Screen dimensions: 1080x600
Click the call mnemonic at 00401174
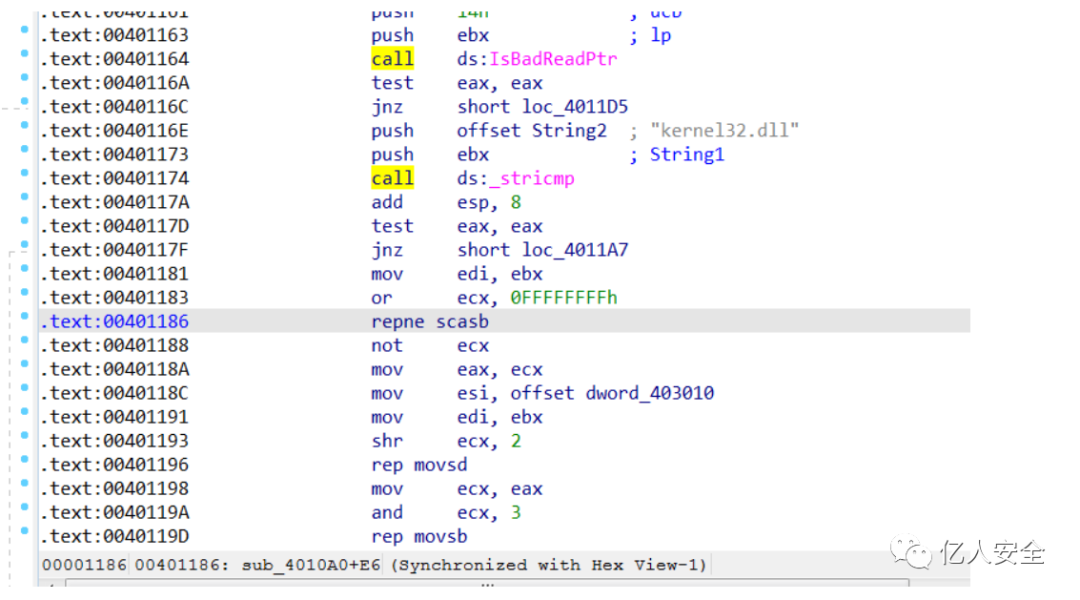[393, 178]
